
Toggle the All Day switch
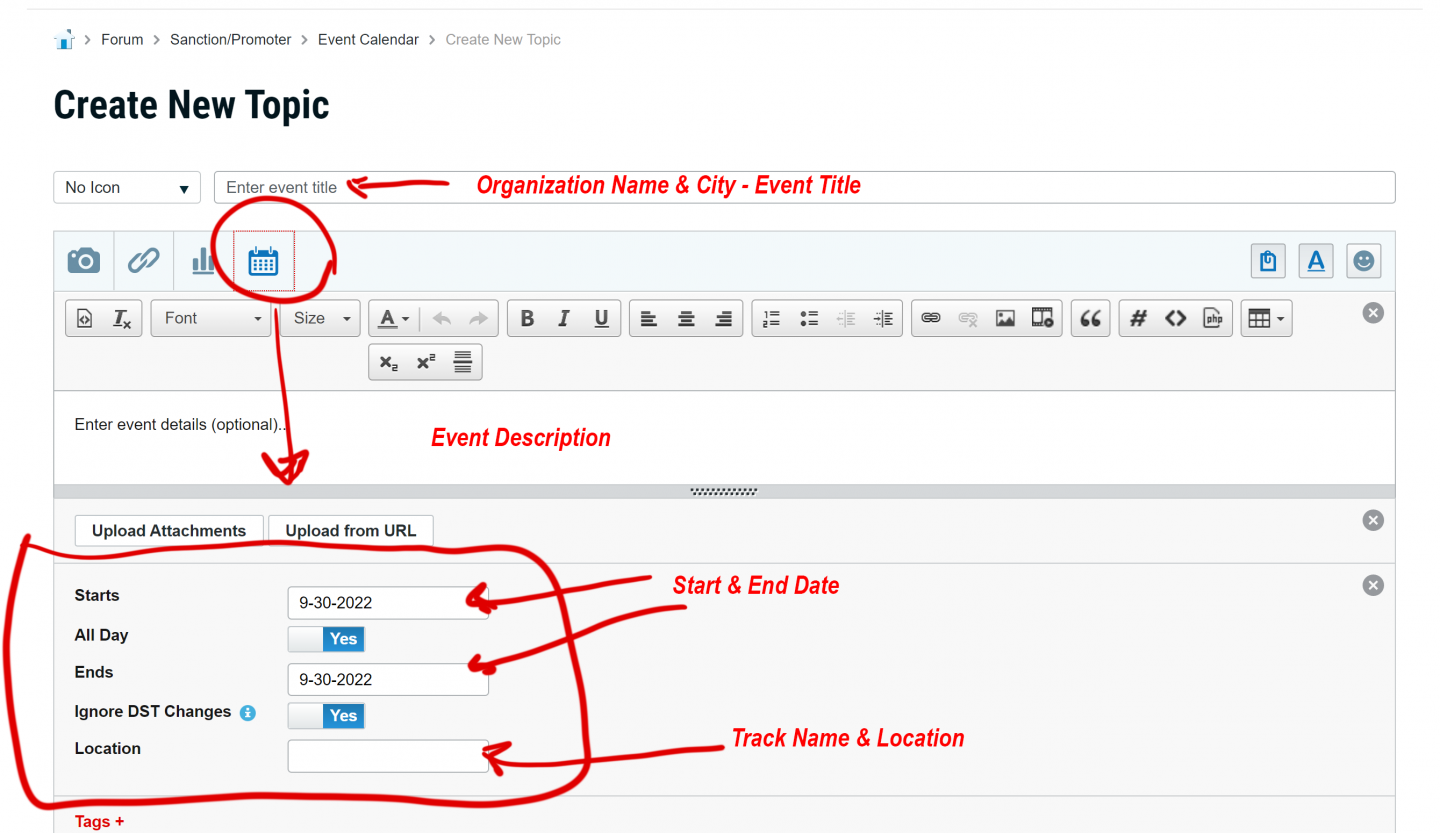coord(327,639)
